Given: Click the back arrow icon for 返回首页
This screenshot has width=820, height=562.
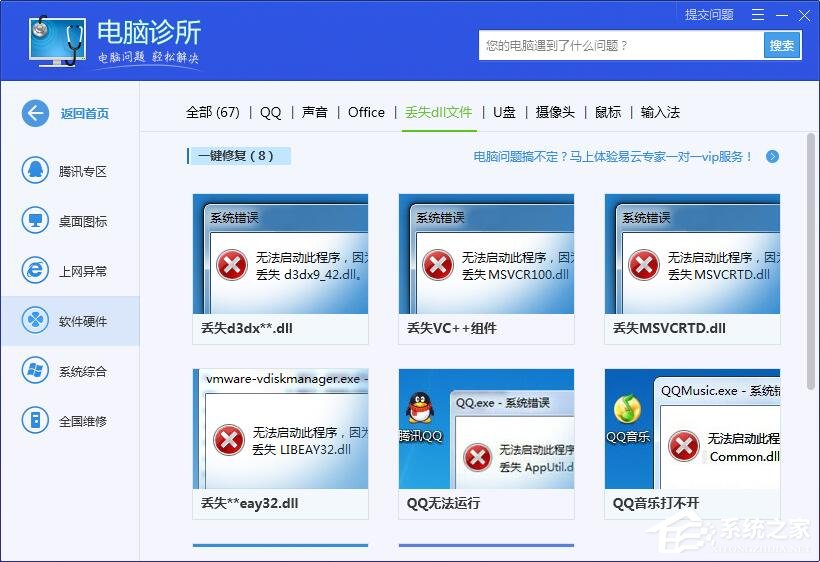Looking at the screenshot, I should click(x=35, y=113).
